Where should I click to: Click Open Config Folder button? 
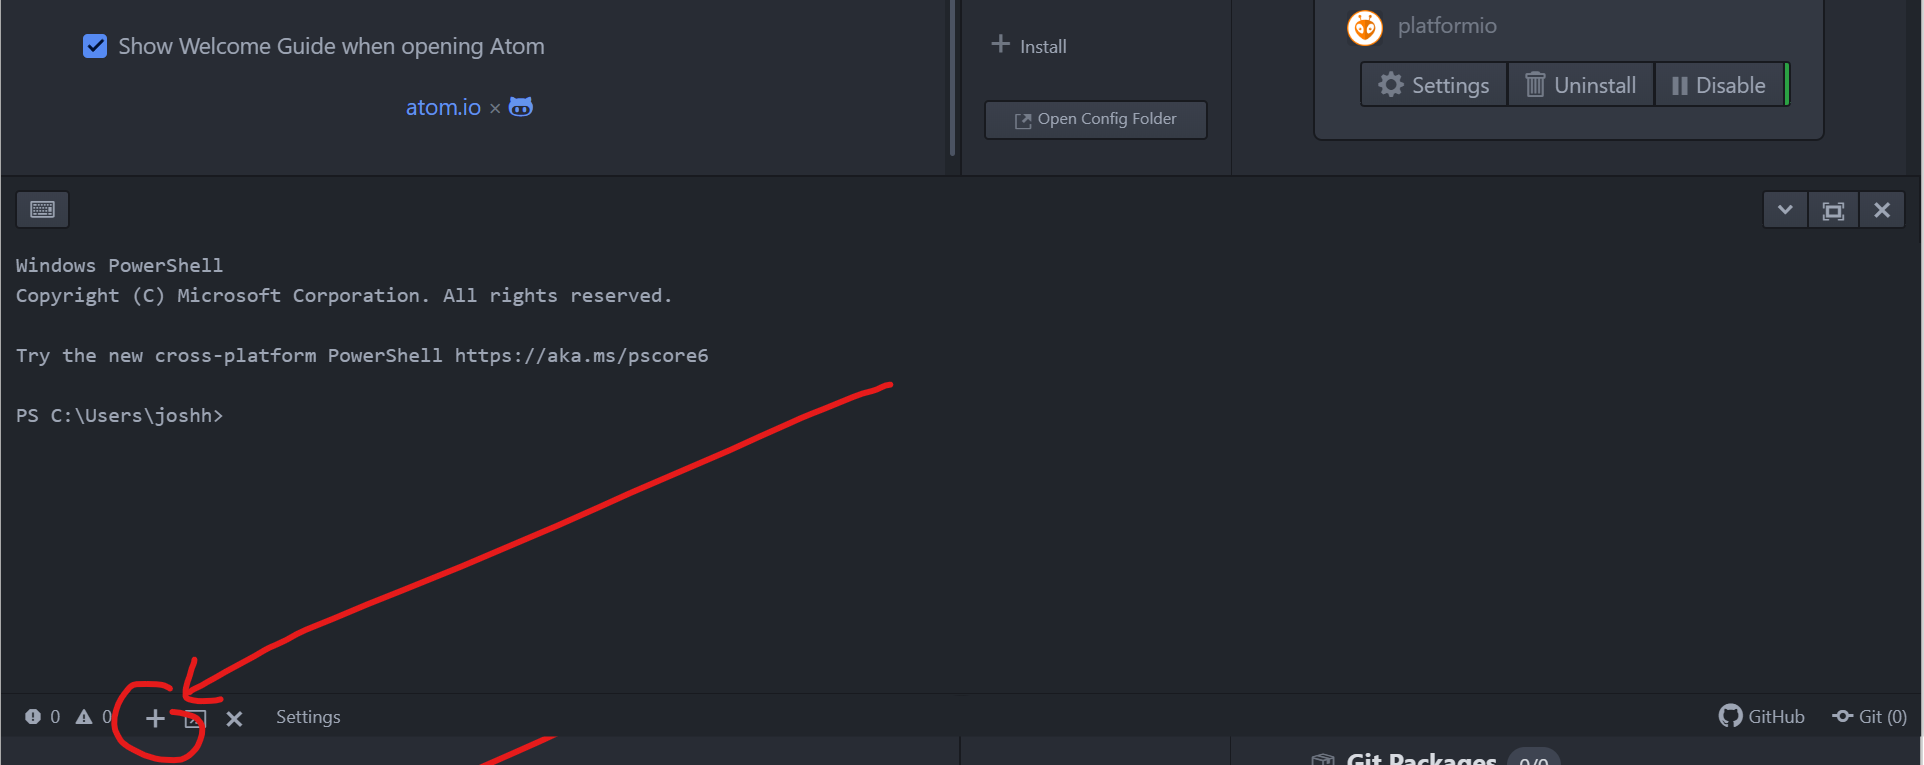coord(1096,119)
